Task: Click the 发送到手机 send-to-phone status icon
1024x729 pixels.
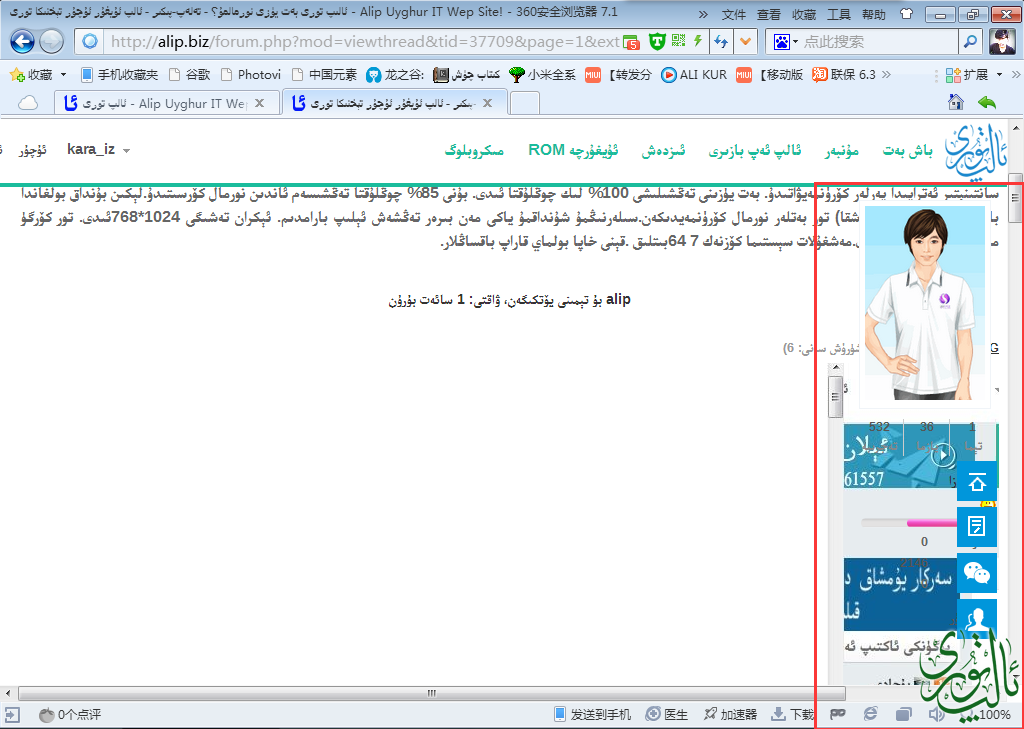Action: tap(592, 714)
